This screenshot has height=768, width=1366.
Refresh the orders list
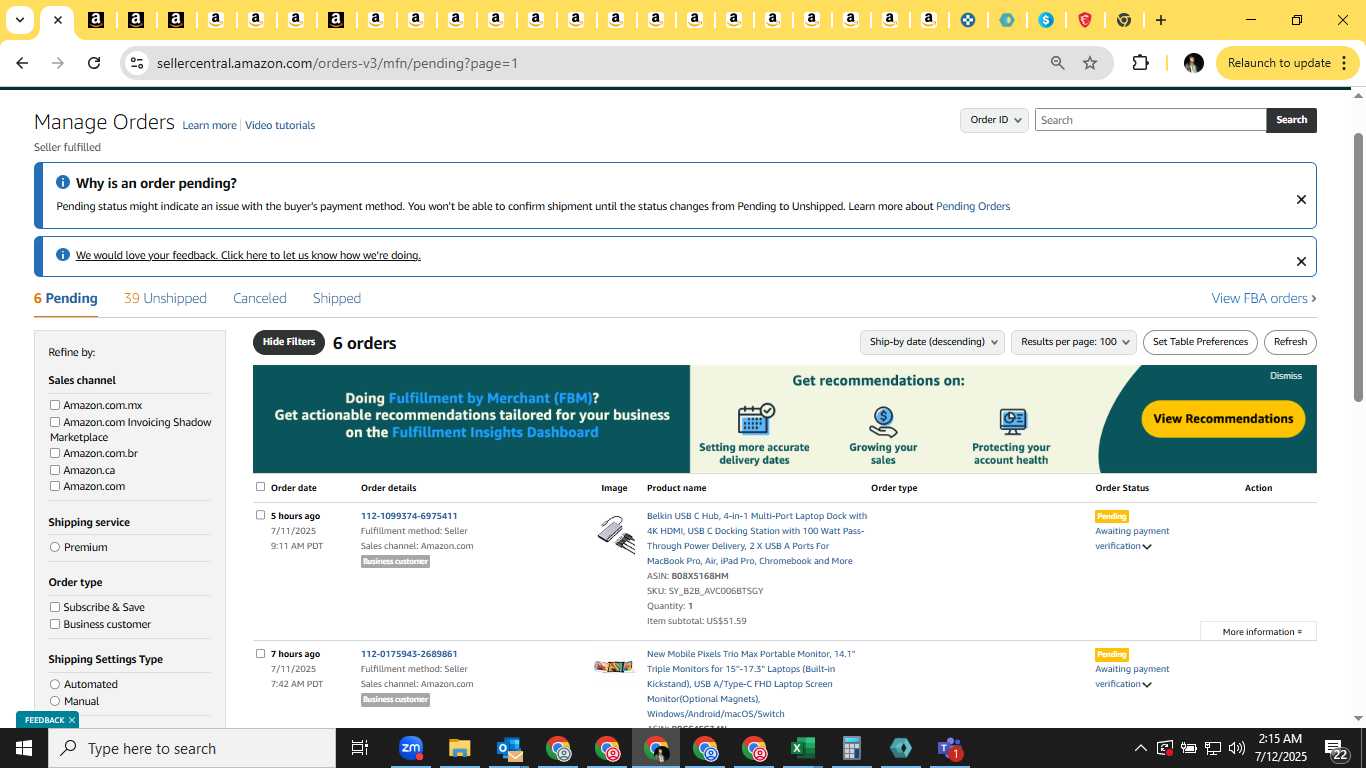pyautogui.click(x=1290, y=342)
